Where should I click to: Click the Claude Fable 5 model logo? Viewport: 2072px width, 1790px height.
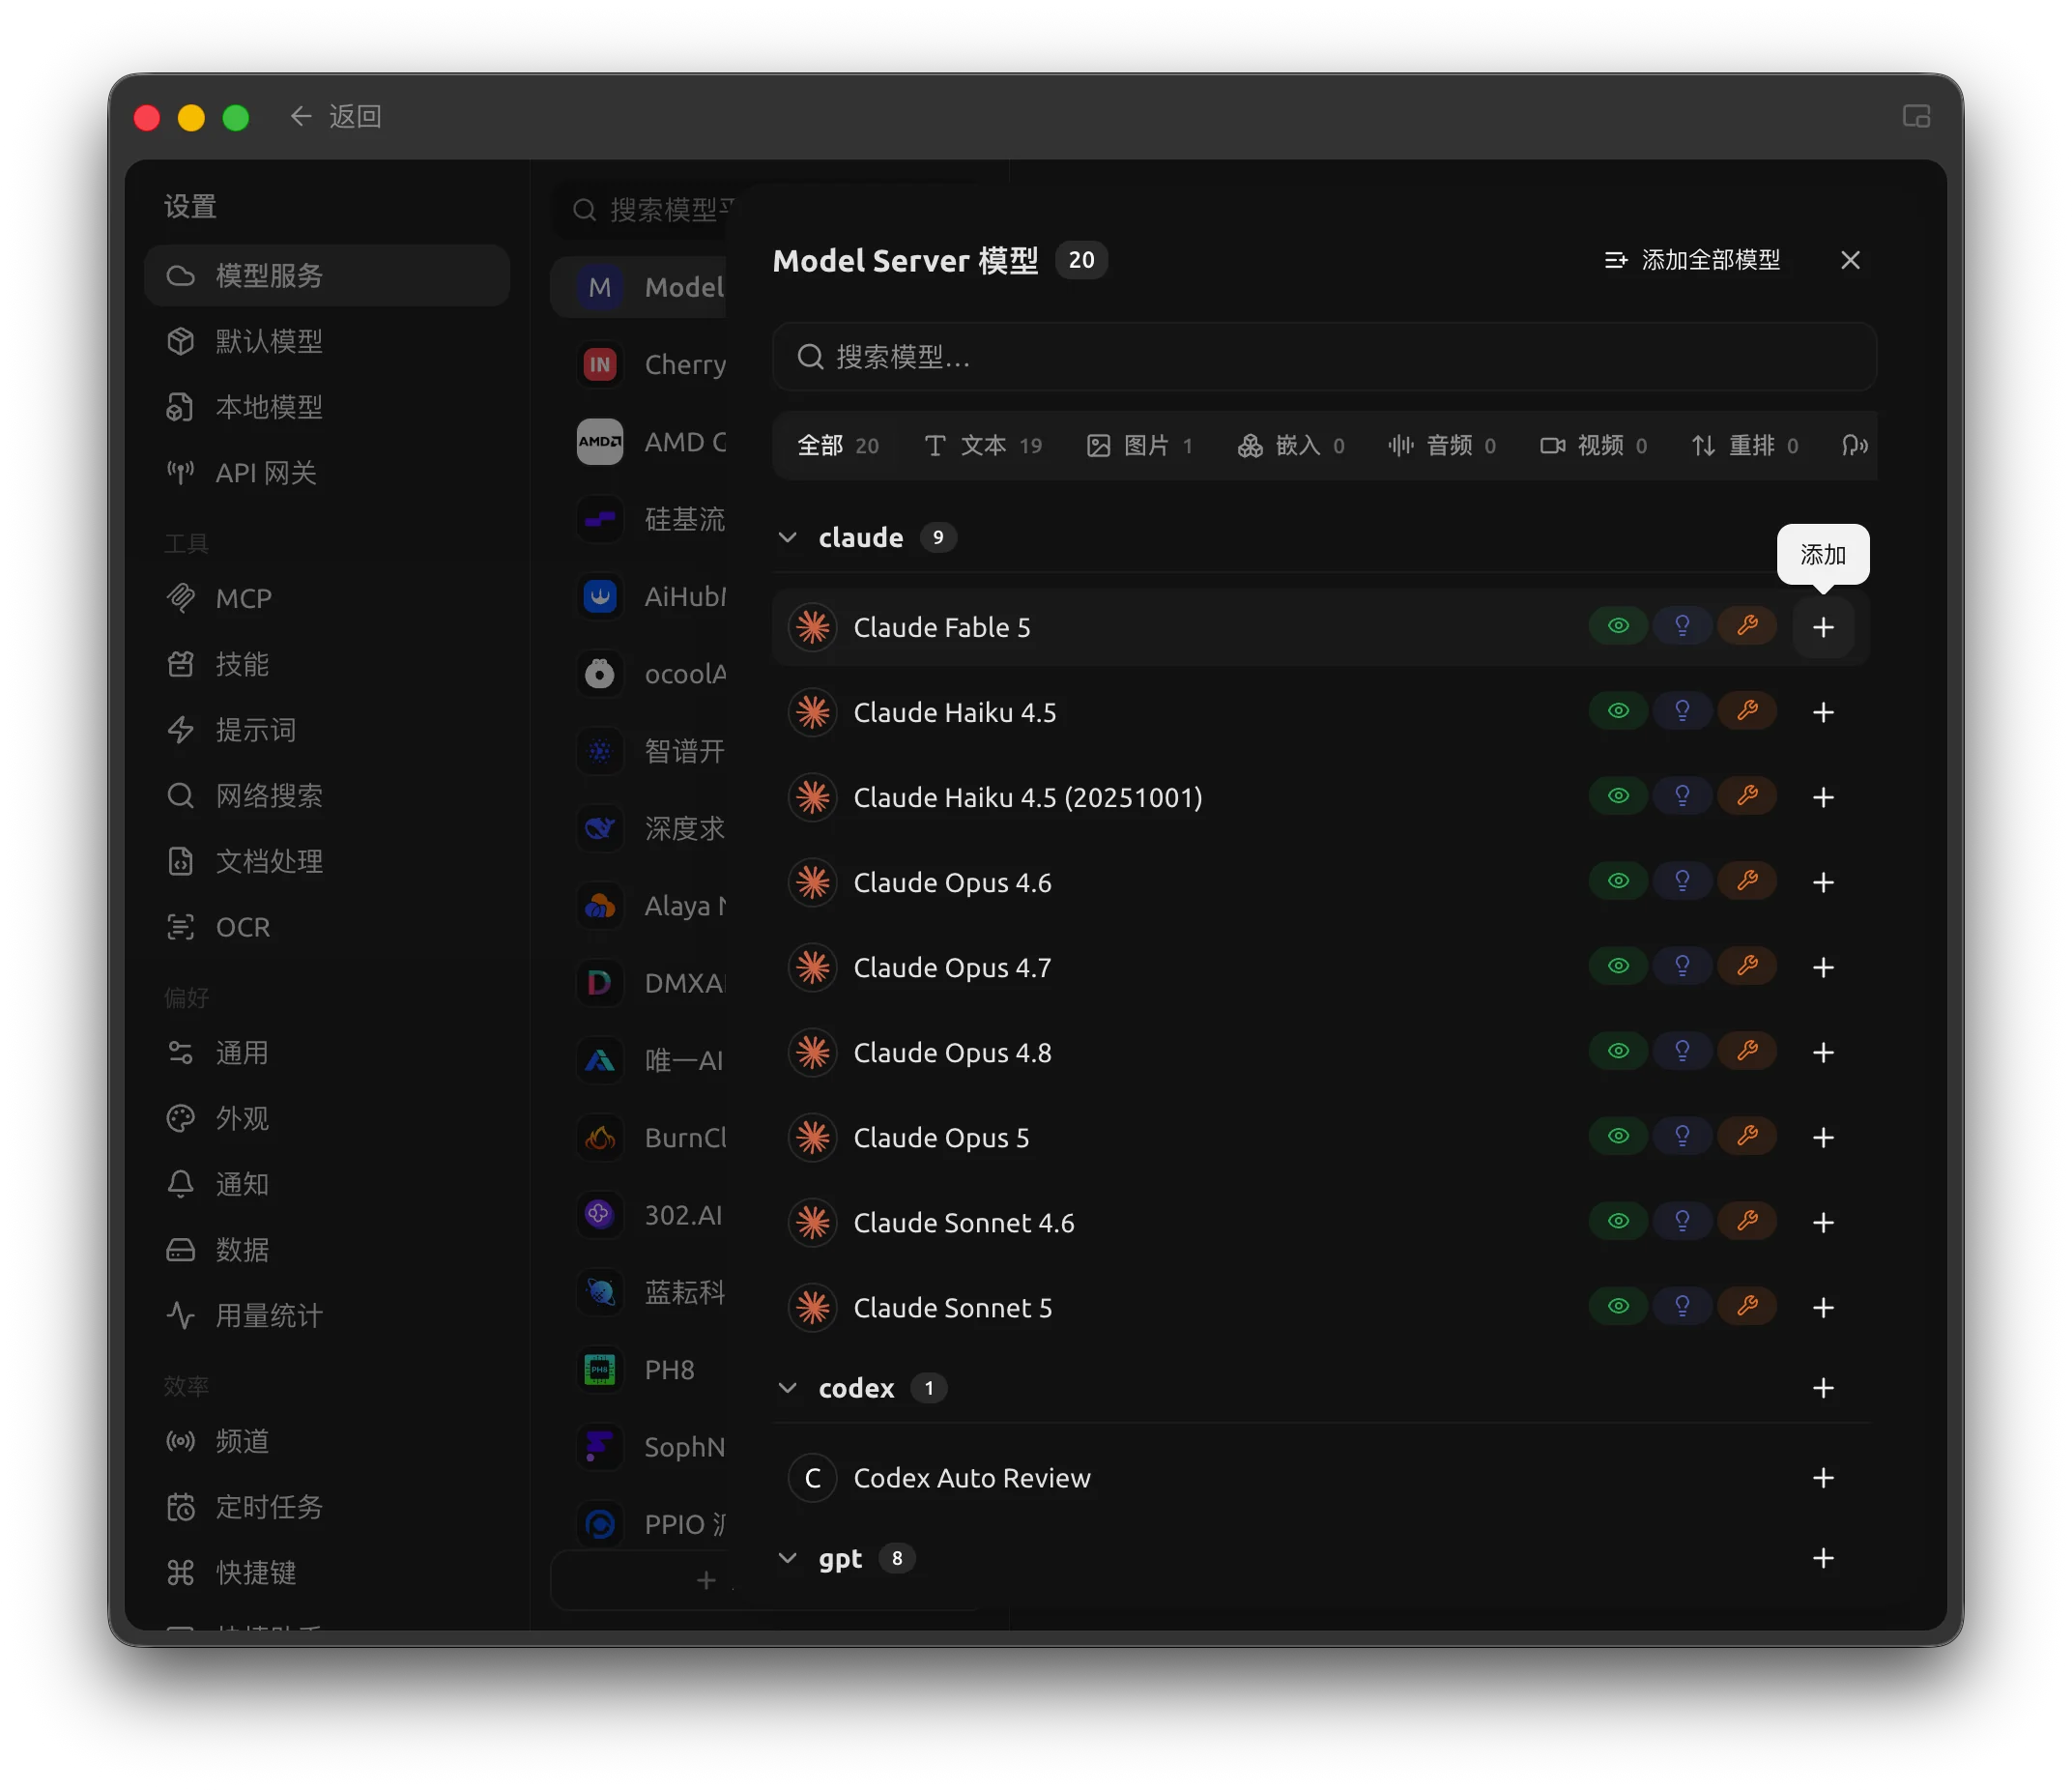point(813,627)
